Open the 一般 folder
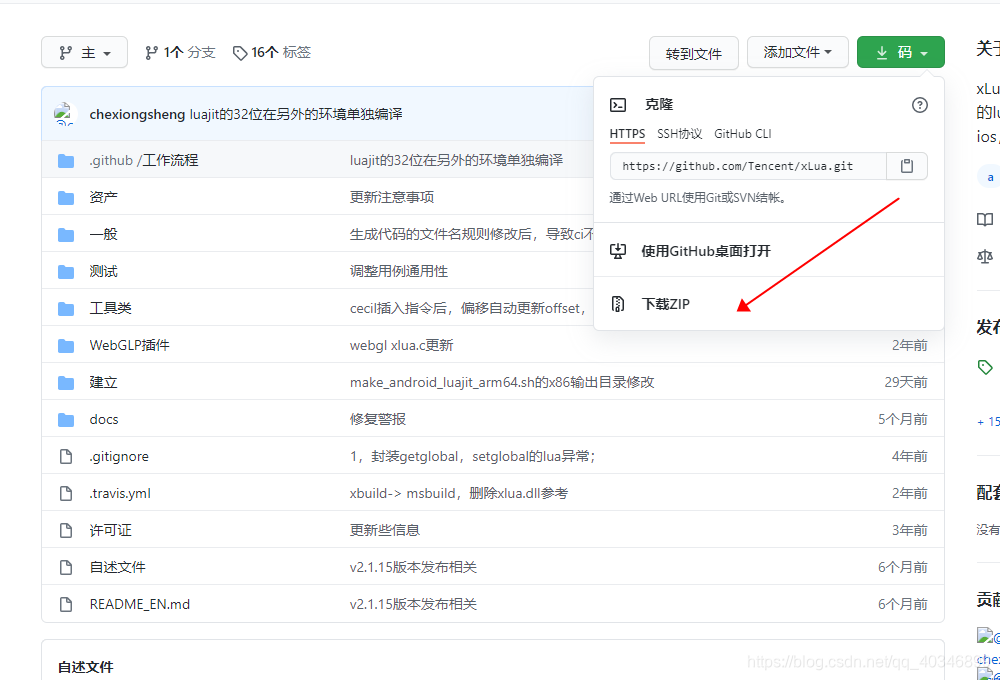1000x680 pixels. 103,234
